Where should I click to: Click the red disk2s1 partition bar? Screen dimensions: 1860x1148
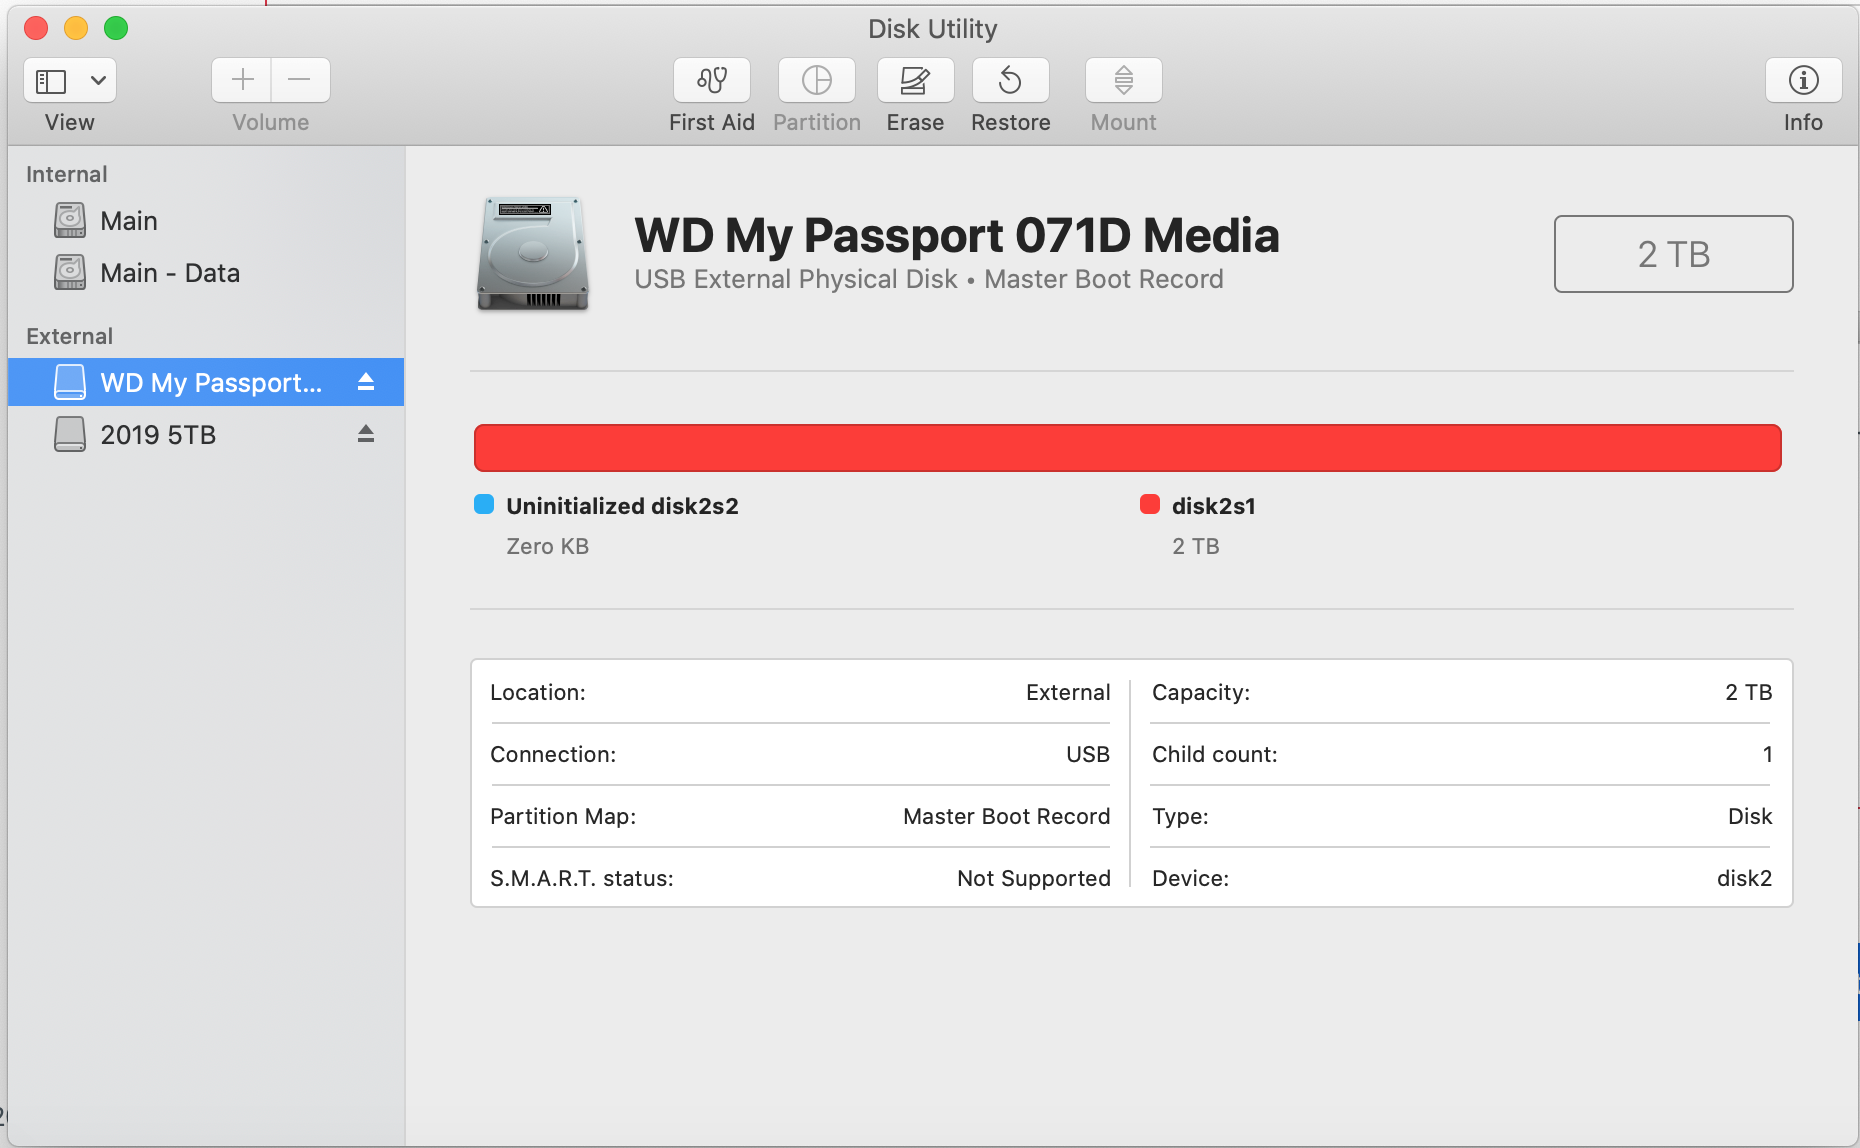click(1127, 448)
